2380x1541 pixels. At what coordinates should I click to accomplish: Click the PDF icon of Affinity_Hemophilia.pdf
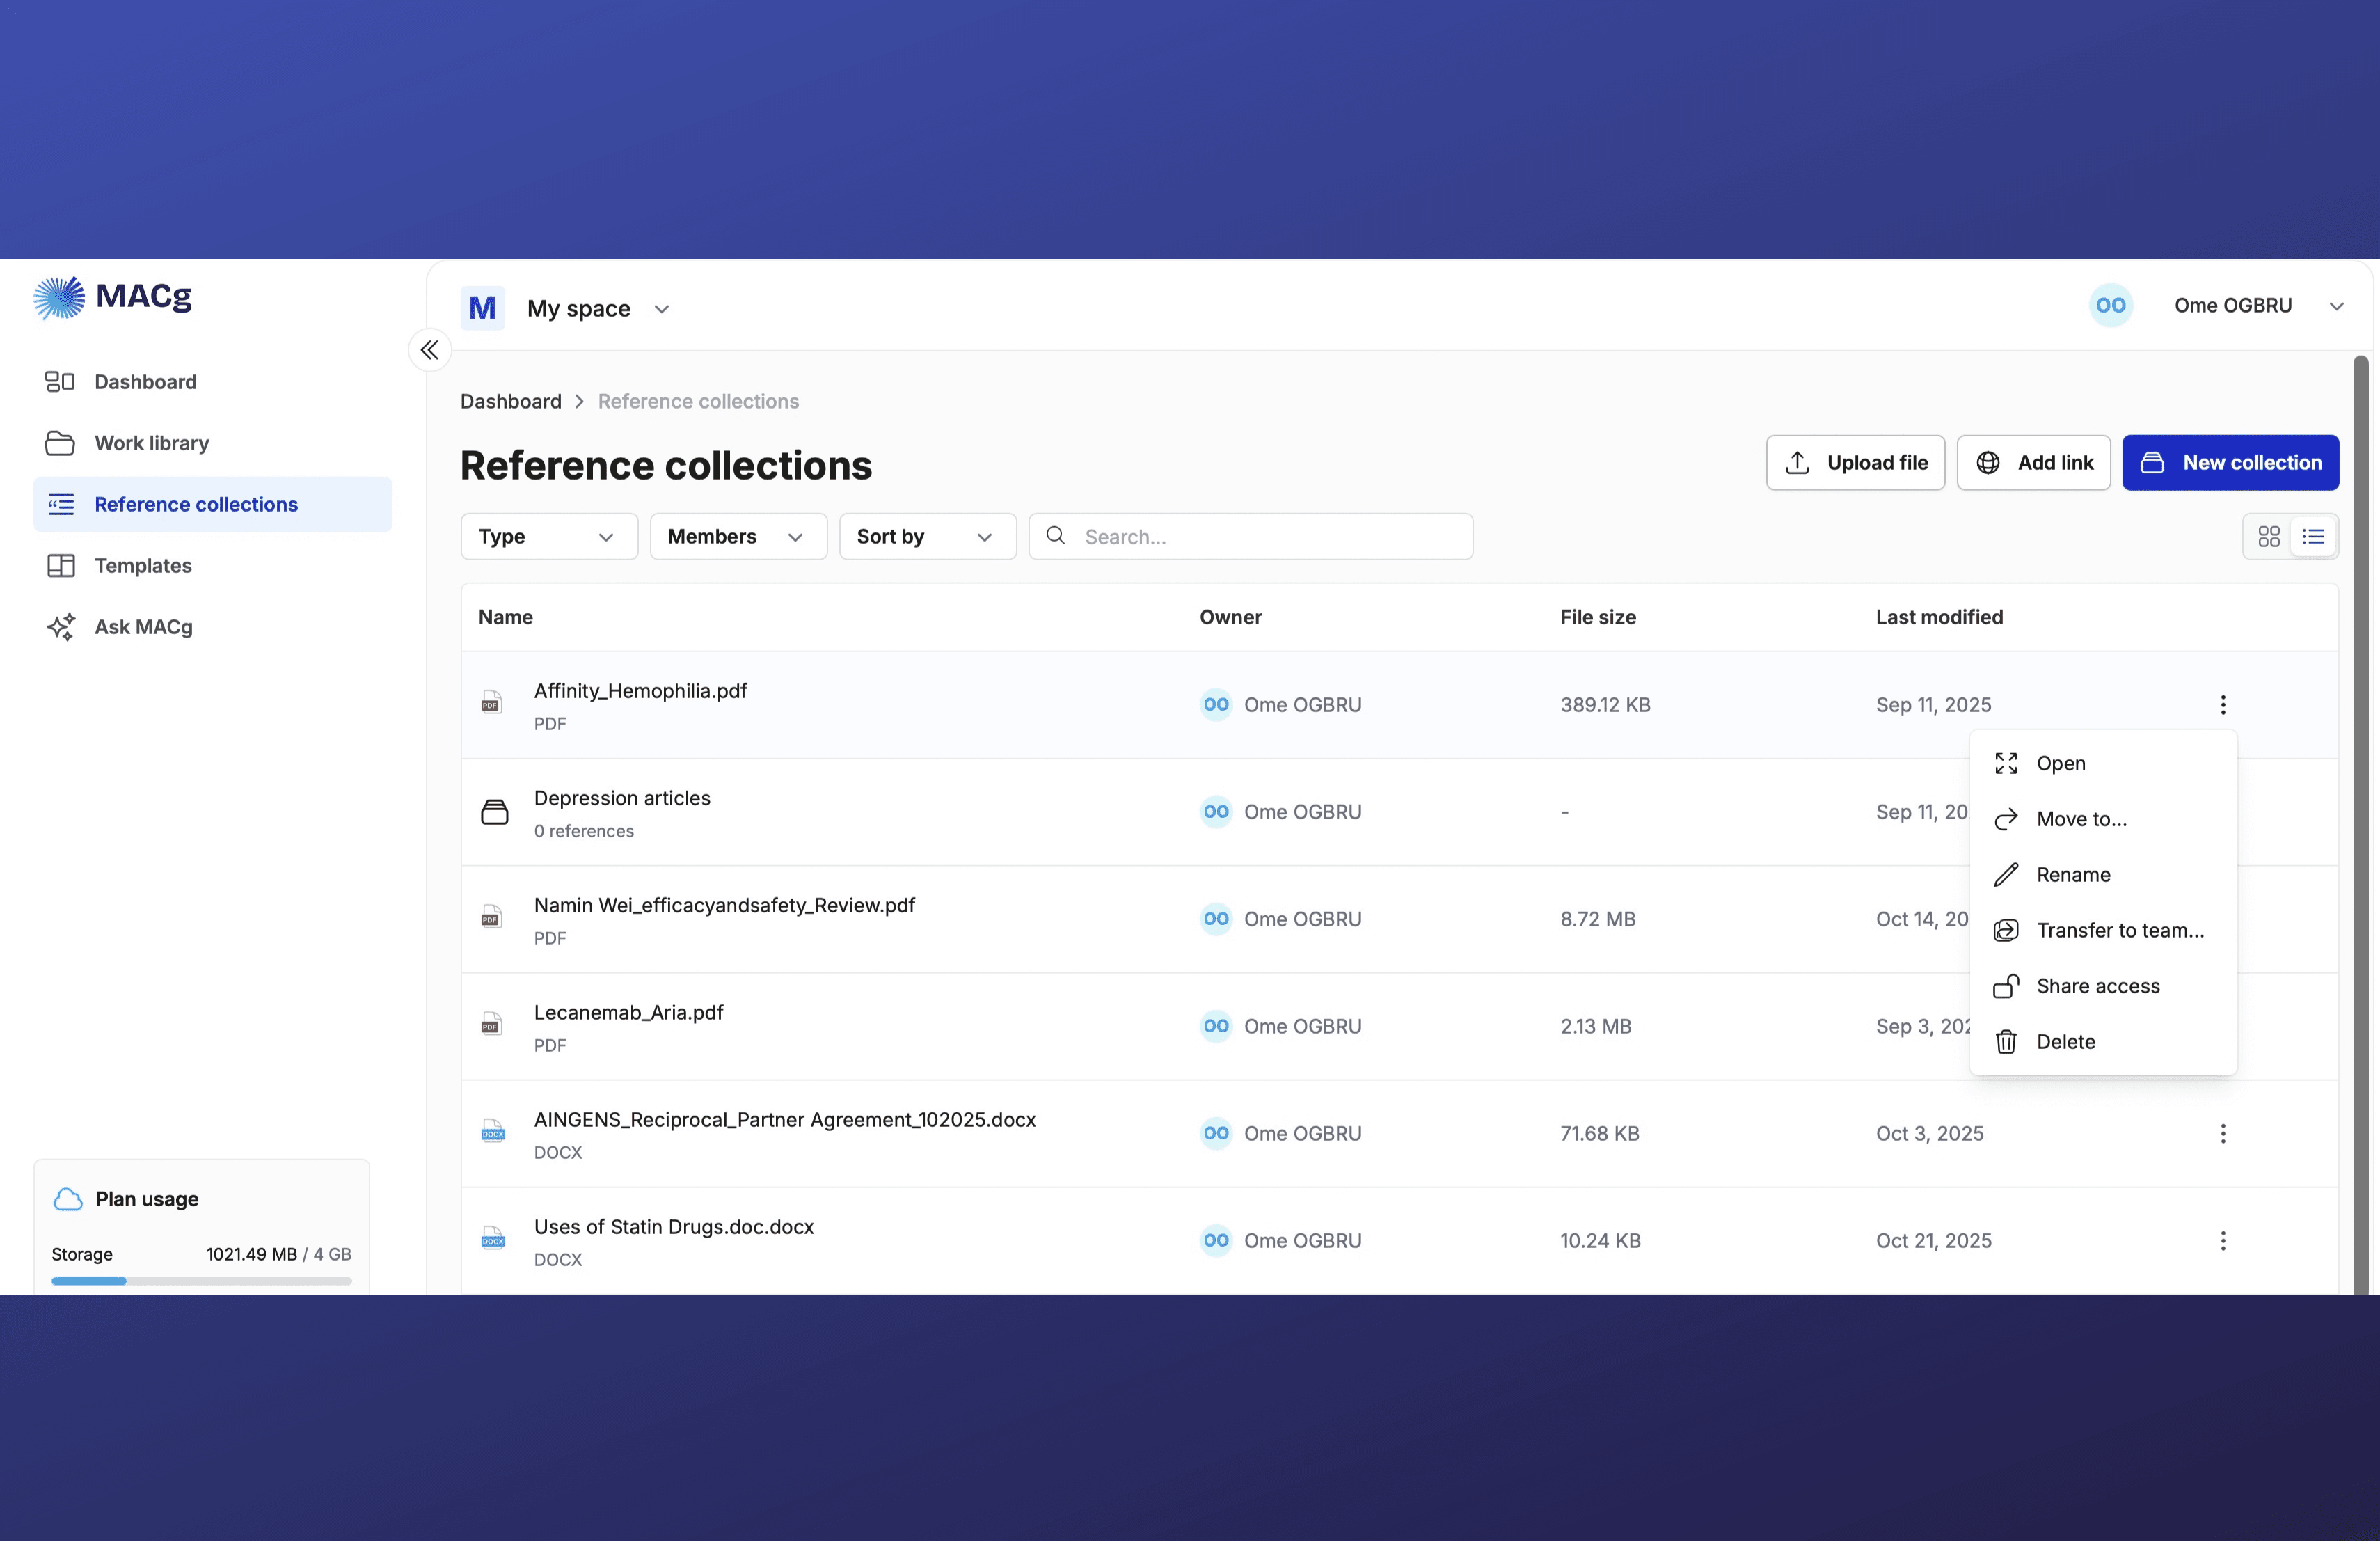(x=491, y=702)
